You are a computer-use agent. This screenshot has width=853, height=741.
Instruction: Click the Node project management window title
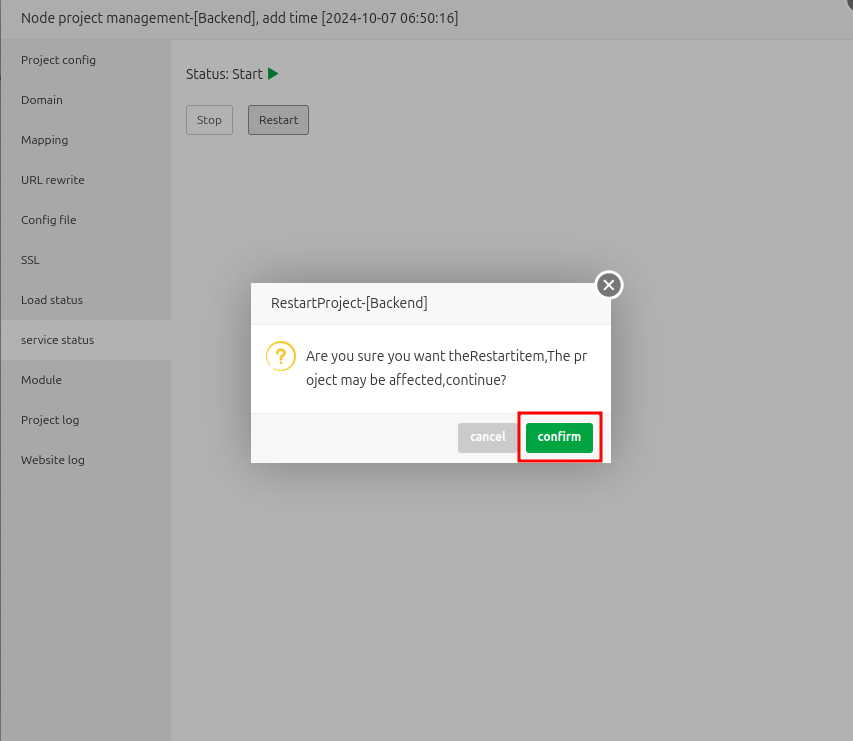point(240,18)
